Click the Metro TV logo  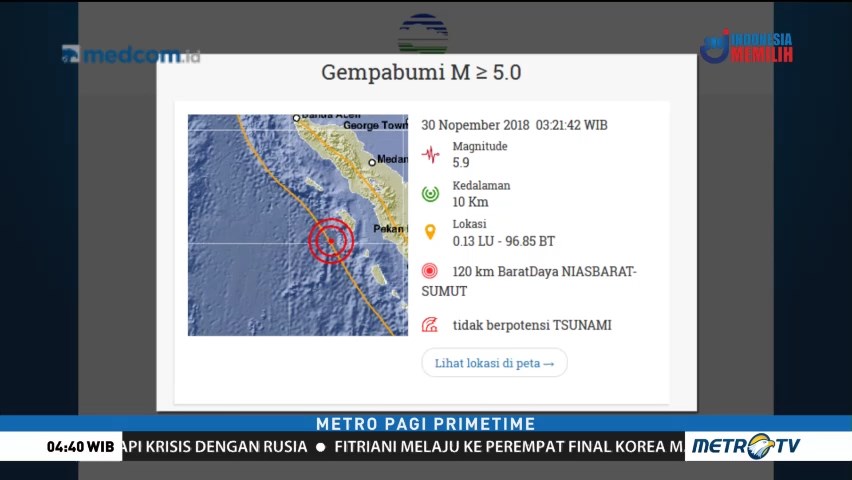(x=746, y=446)
